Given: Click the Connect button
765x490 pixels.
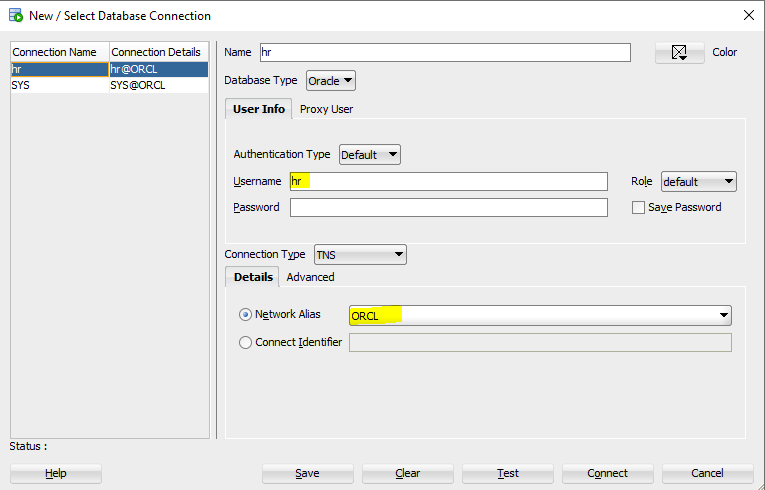Looking at the screenshot, I should click(x=607, y=473).
